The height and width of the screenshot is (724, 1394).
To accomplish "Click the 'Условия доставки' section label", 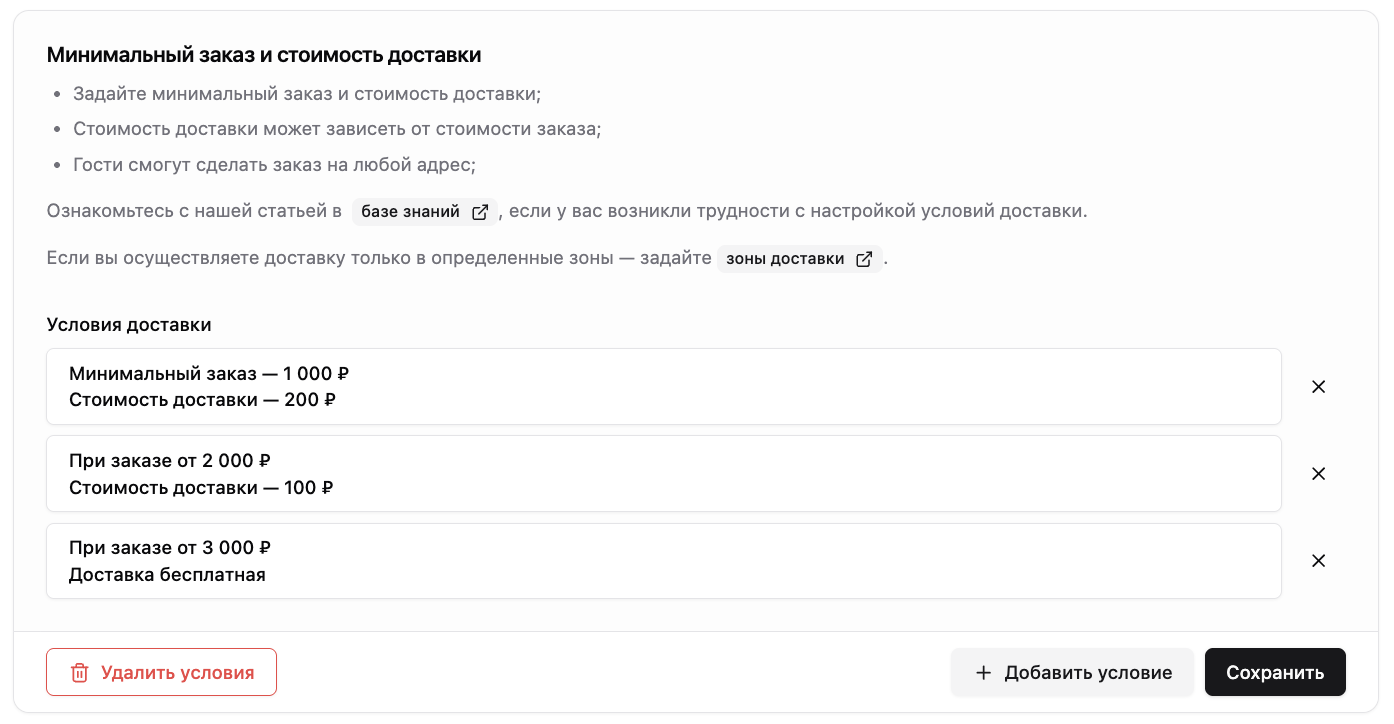I will [x=129, y=325].
